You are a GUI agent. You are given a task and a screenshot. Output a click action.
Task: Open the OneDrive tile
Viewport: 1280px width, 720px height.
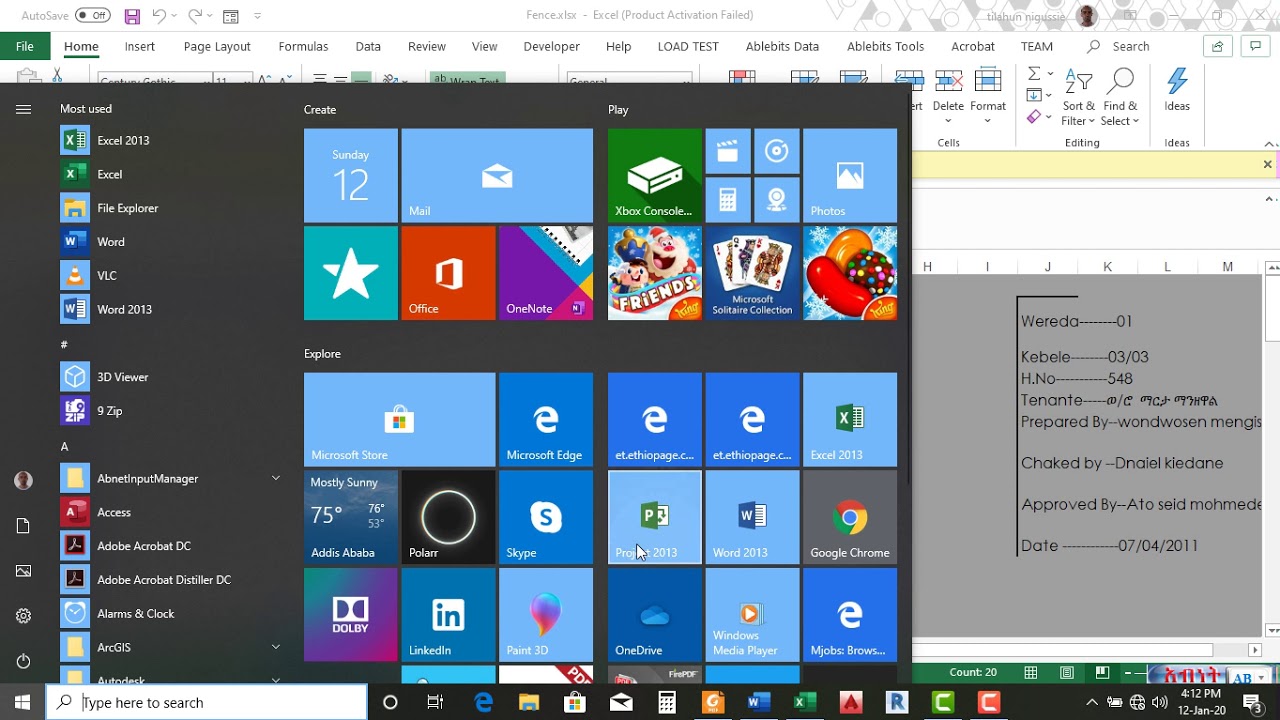(655, 615)
